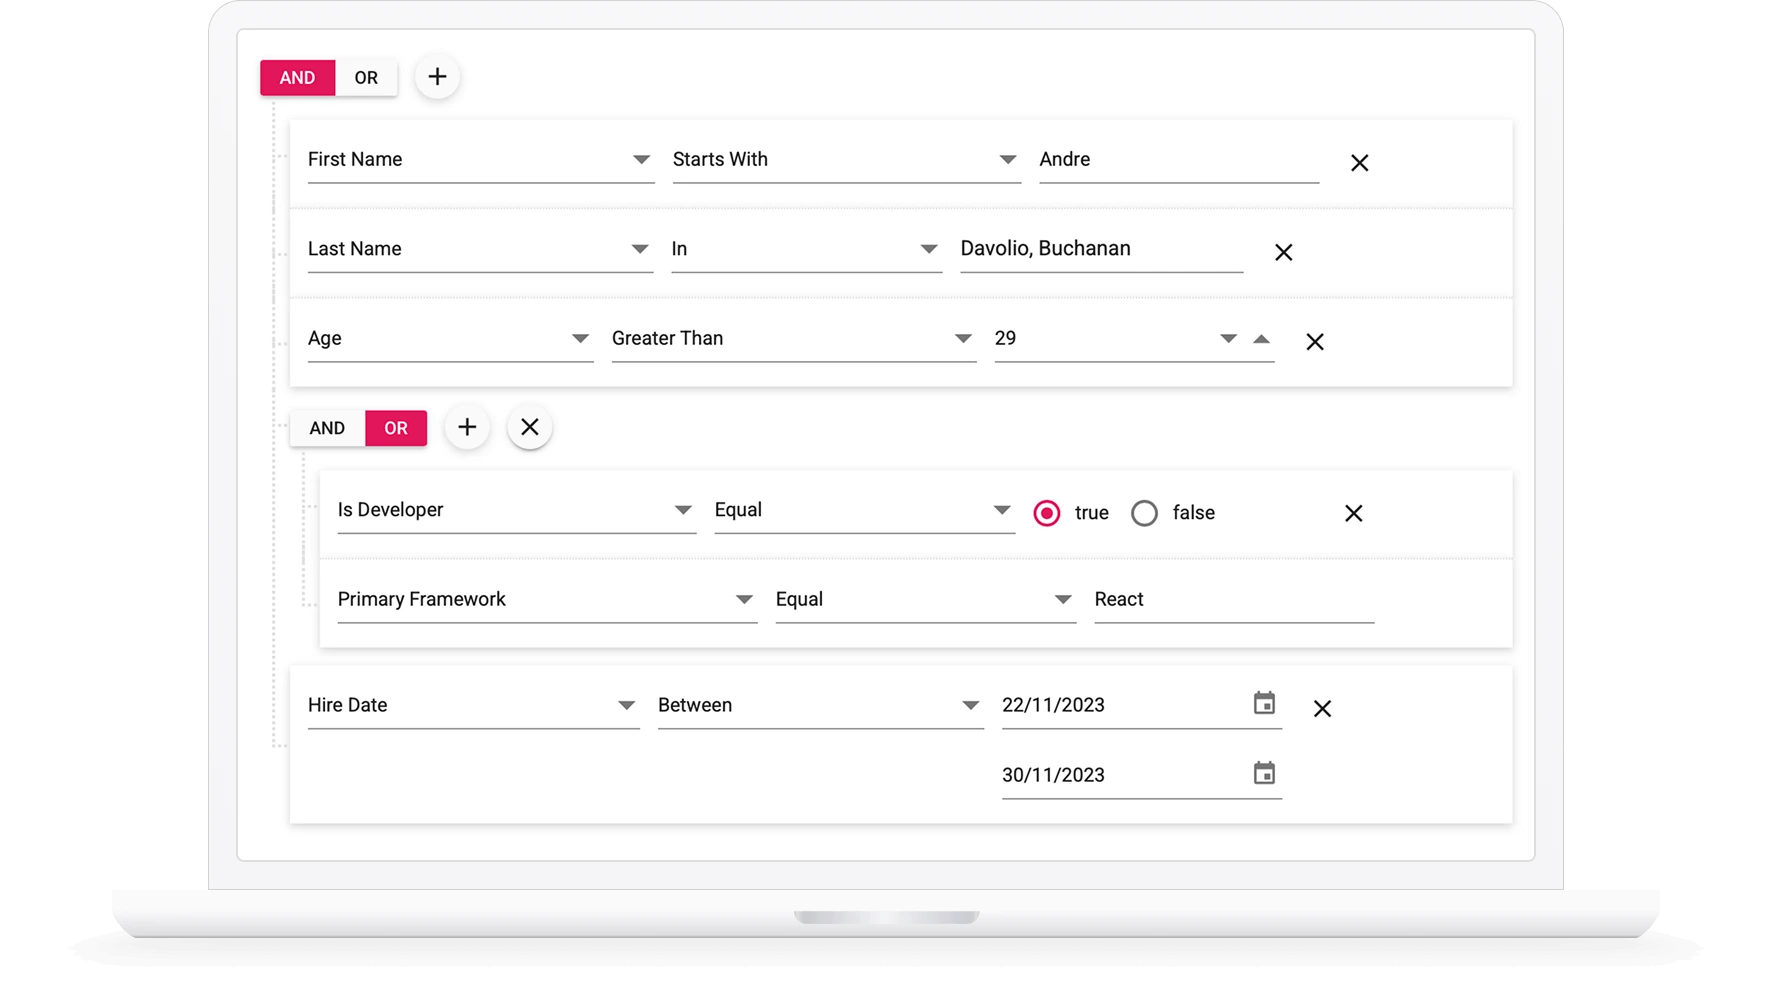Select the false radio button

pos(1144,513)
